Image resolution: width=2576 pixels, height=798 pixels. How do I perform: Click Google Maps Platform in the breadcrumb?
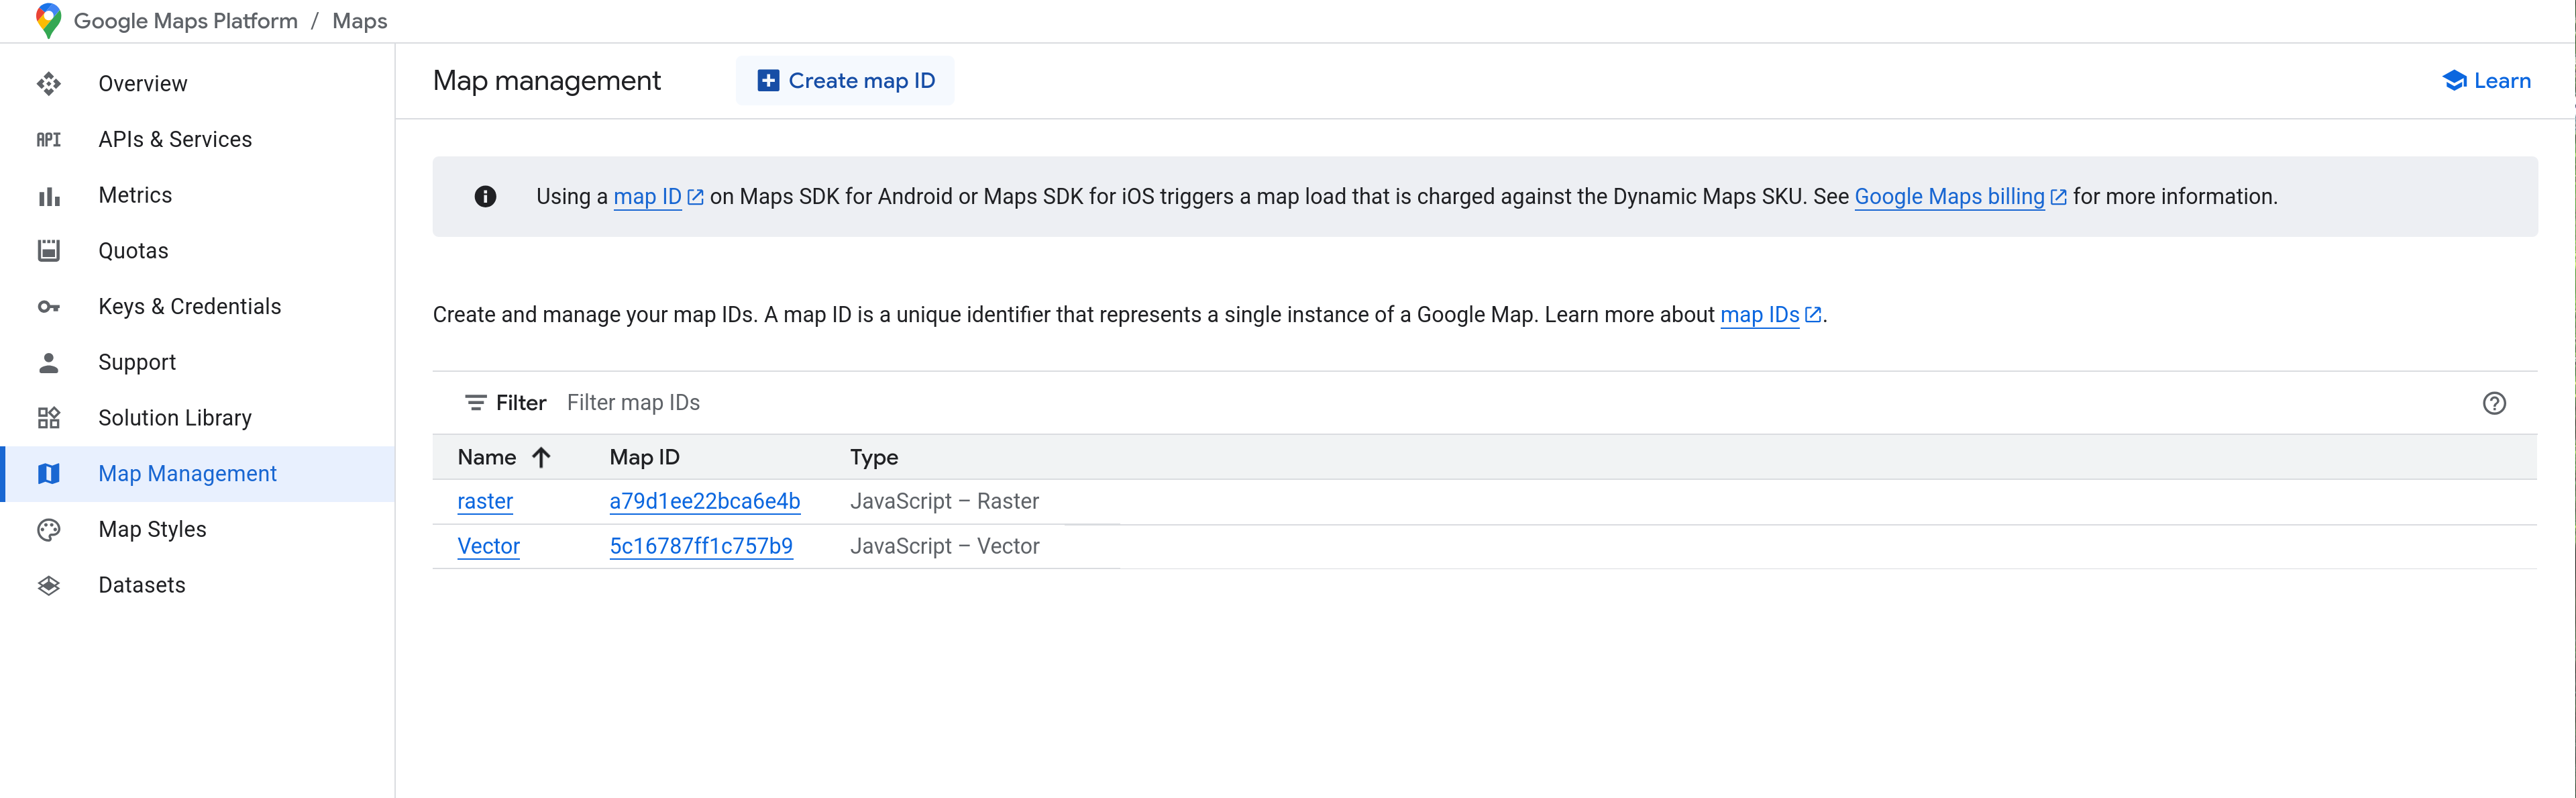coord(185,20)
